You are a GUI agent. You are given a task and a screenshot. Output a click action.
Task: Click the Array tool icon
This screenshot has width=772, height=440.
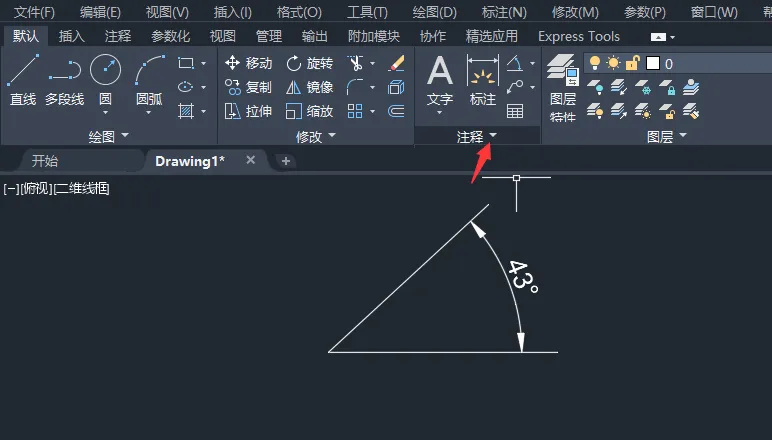coord(355,111)
